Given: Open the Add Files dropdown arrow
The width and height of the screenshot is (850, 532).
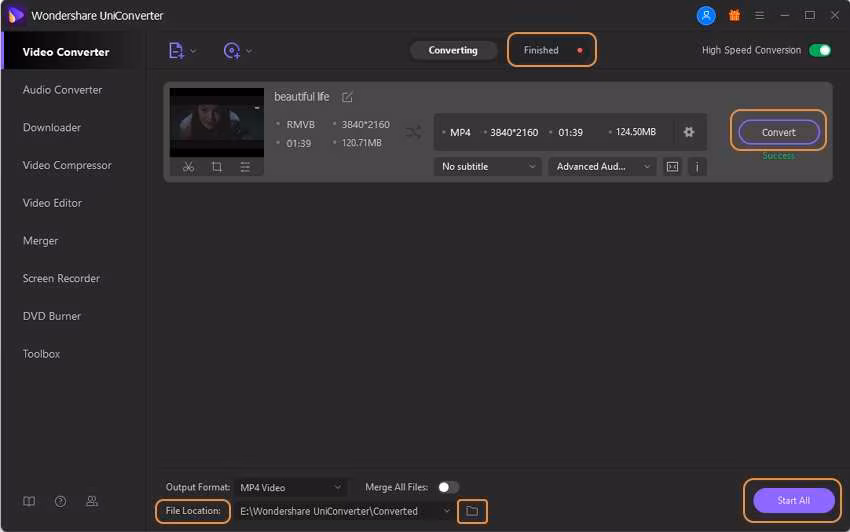Looking at the screenshot, I should (194, 52).
